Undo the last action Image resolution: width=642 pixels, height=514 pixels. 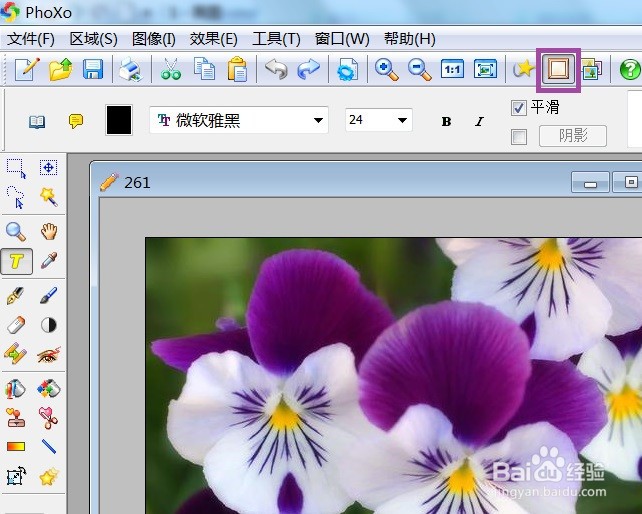tap(276, 69)
